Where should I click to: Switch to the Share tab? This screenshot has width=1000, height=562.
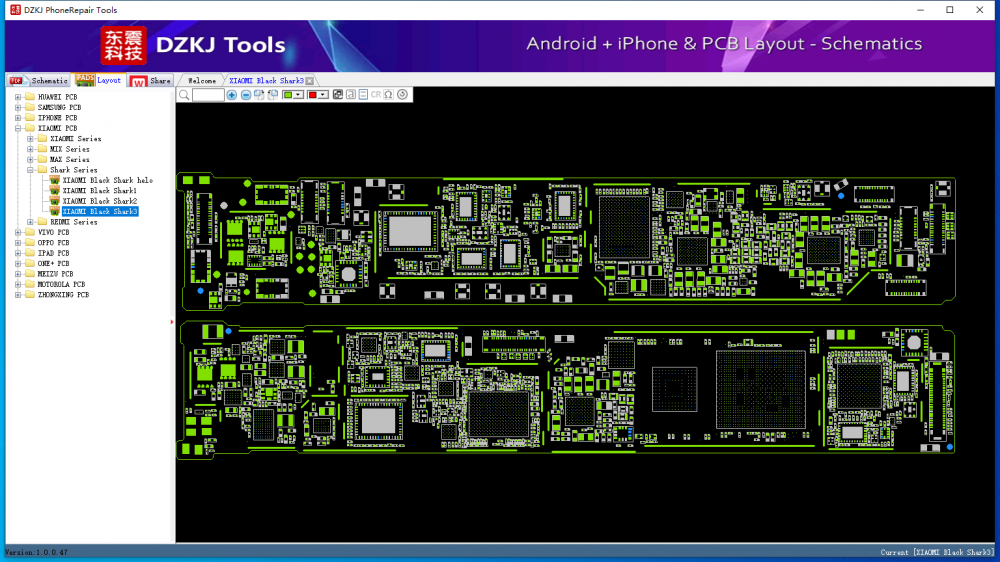pyautogui.click(x=152, y=80)
